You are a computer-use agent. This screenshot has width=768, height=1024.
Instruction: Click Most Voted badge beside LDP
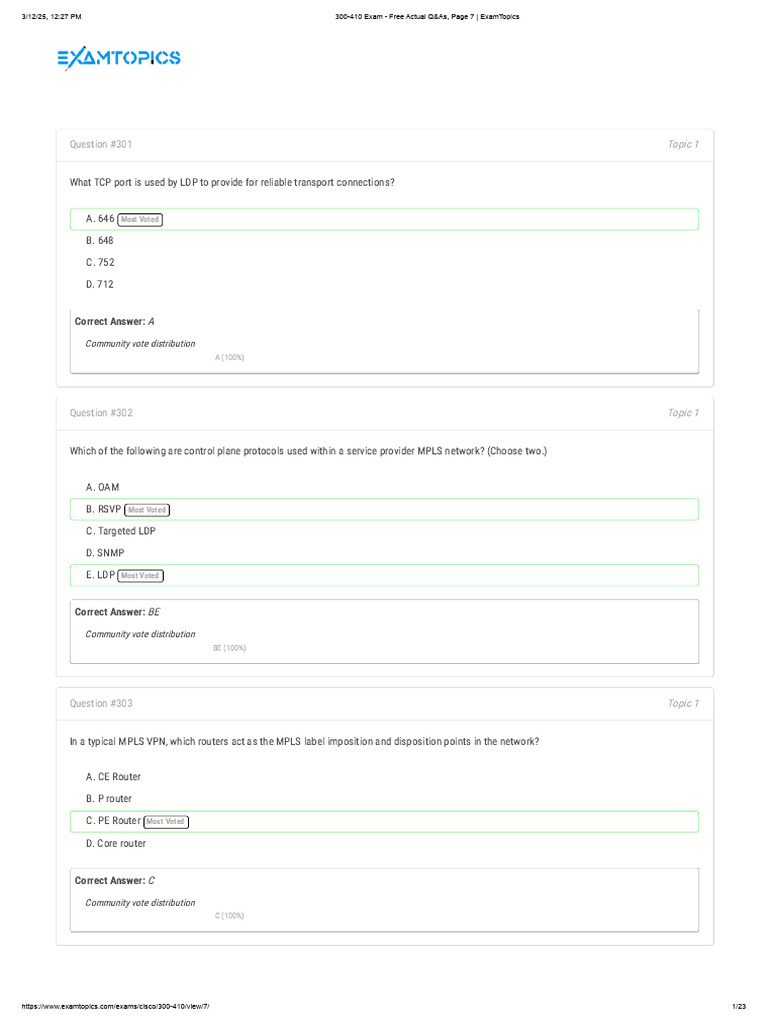pyautogui.click(x=140, y=575)
